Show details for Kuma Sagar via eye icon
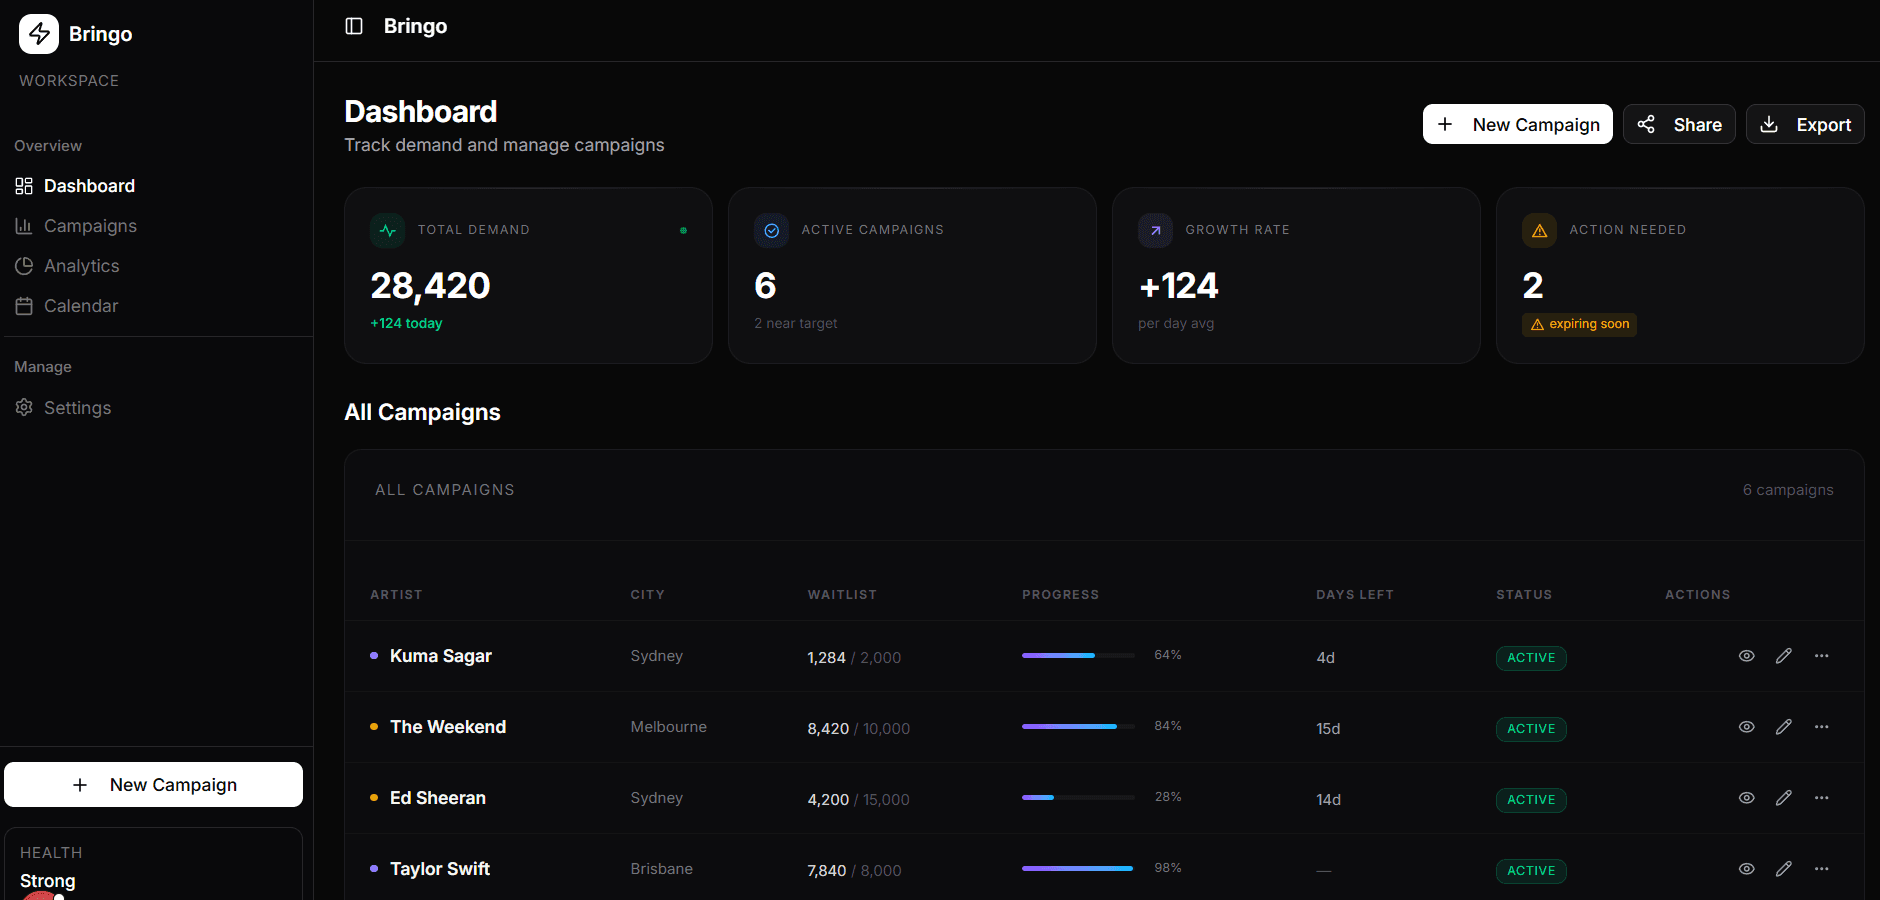This screenshot has width=1880, height=900. click(1746, 657)
